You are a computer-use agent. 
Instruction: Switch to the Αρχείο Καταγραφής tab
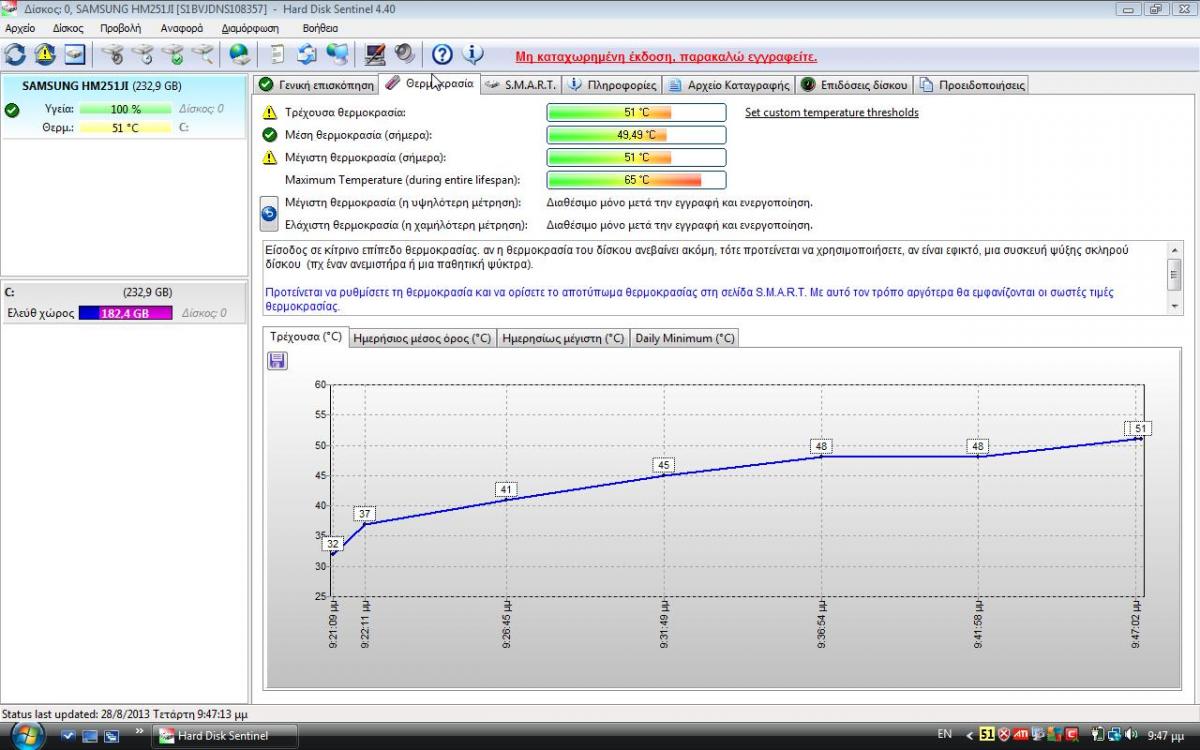729,85
